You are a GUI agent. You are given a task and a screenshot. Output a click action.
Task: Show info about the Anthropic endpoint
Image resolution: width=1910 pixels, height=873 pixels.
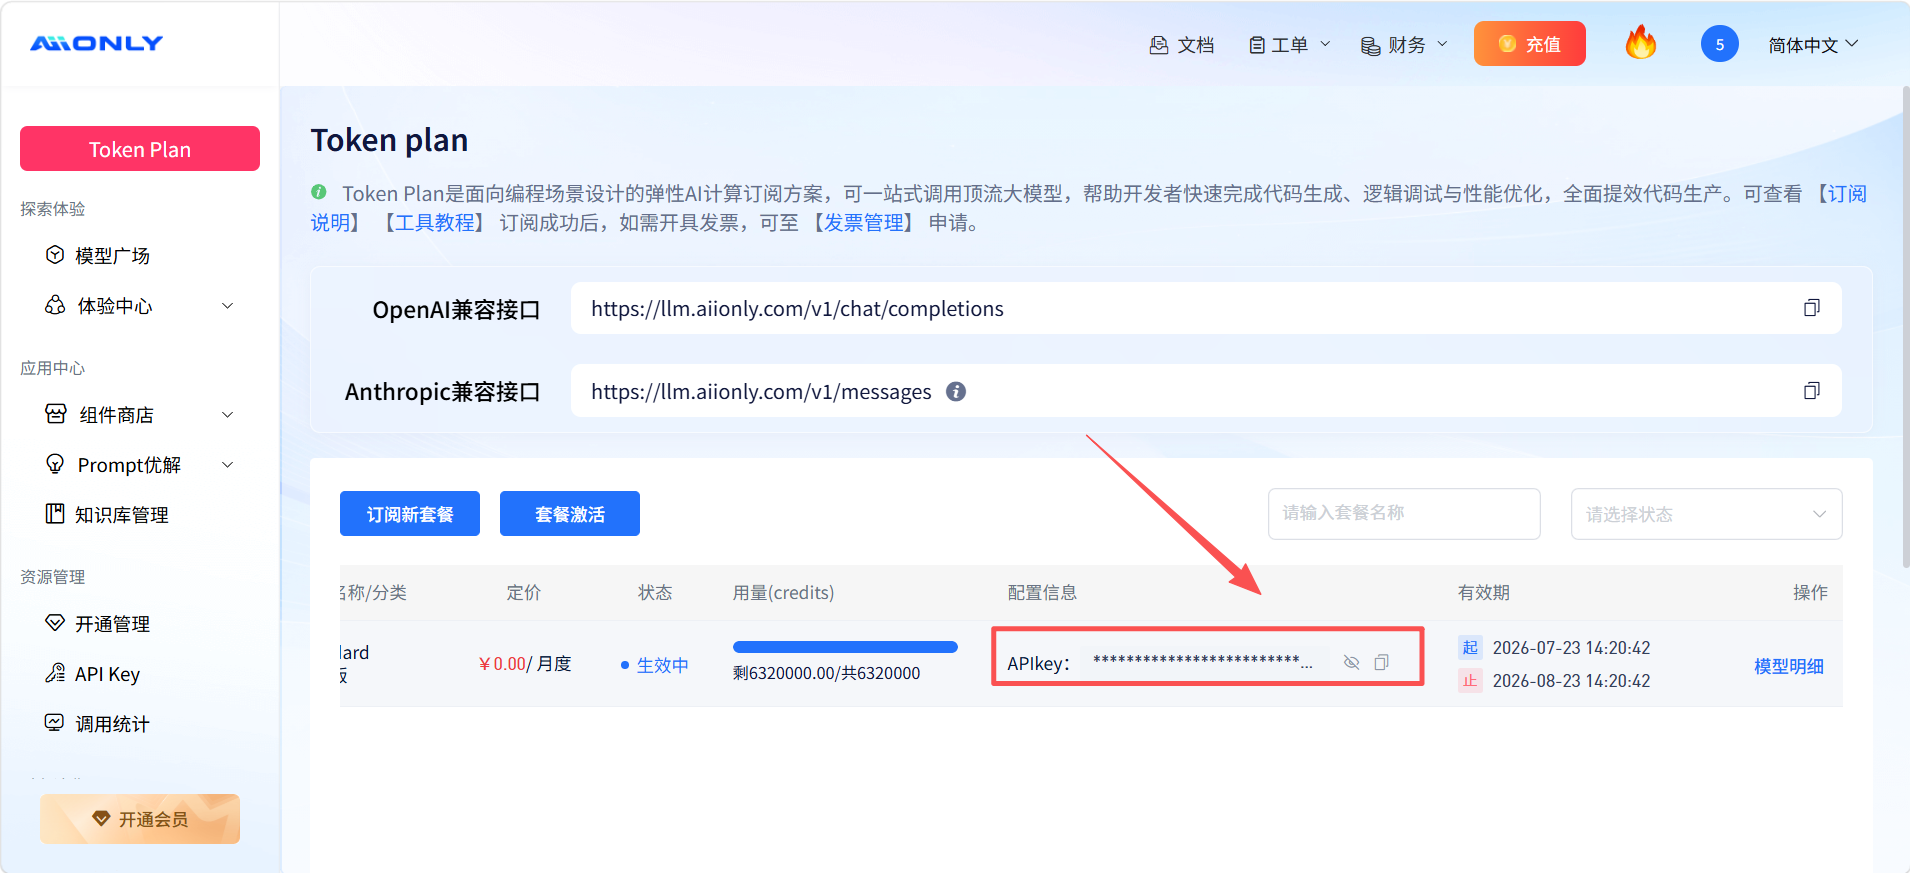(x=956, y=392)
